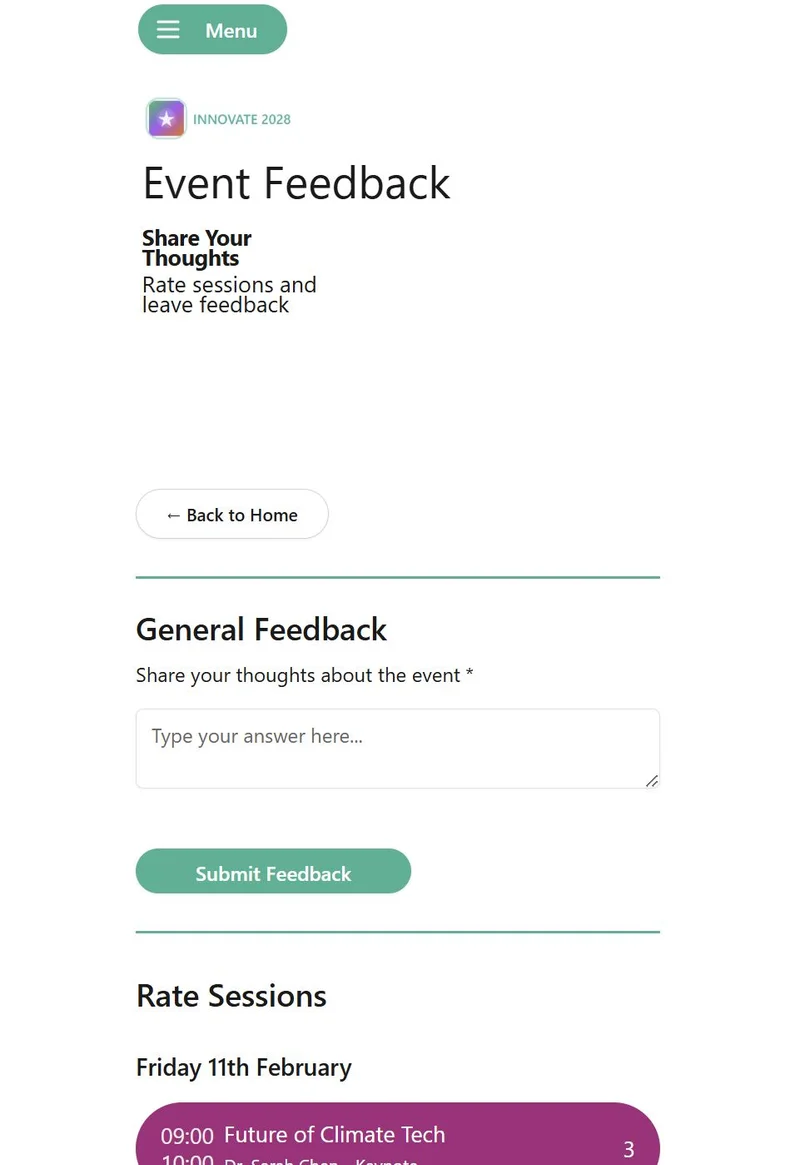Click the hamburger lines inside Menu button

click(168, 29)
